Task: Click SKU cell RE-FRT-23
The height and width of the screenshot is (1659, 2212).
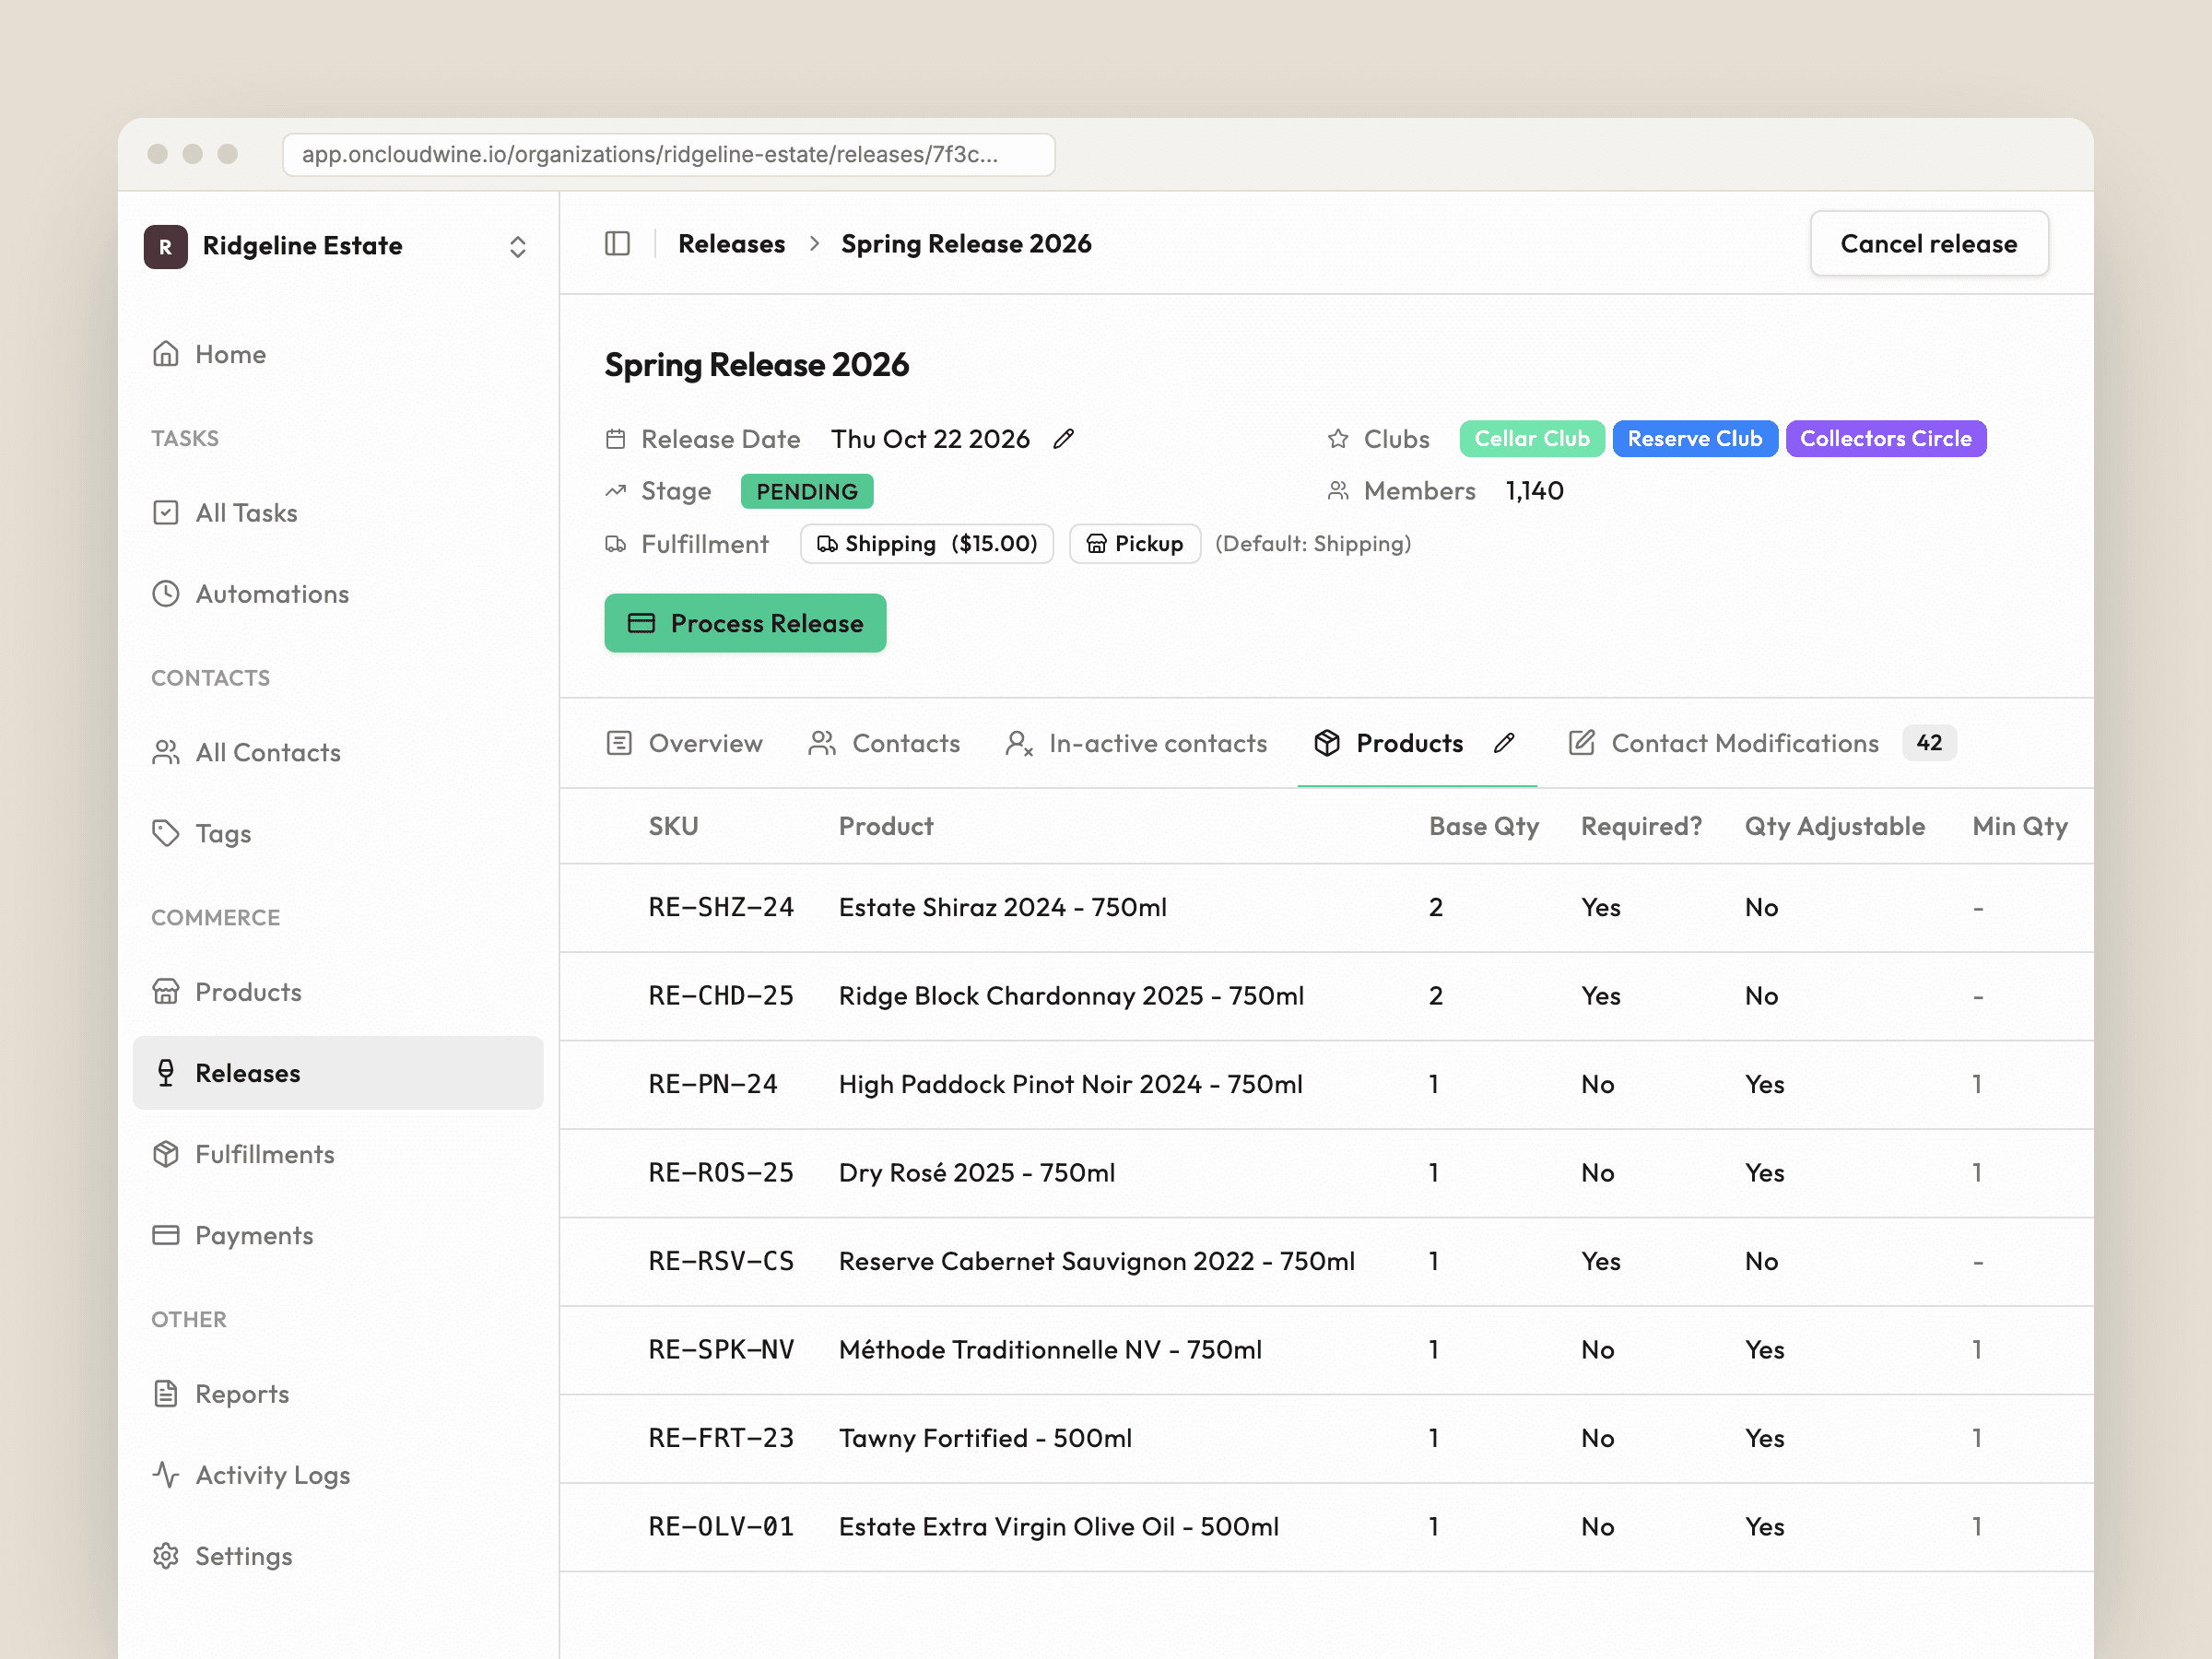Action: [721, 1438]
